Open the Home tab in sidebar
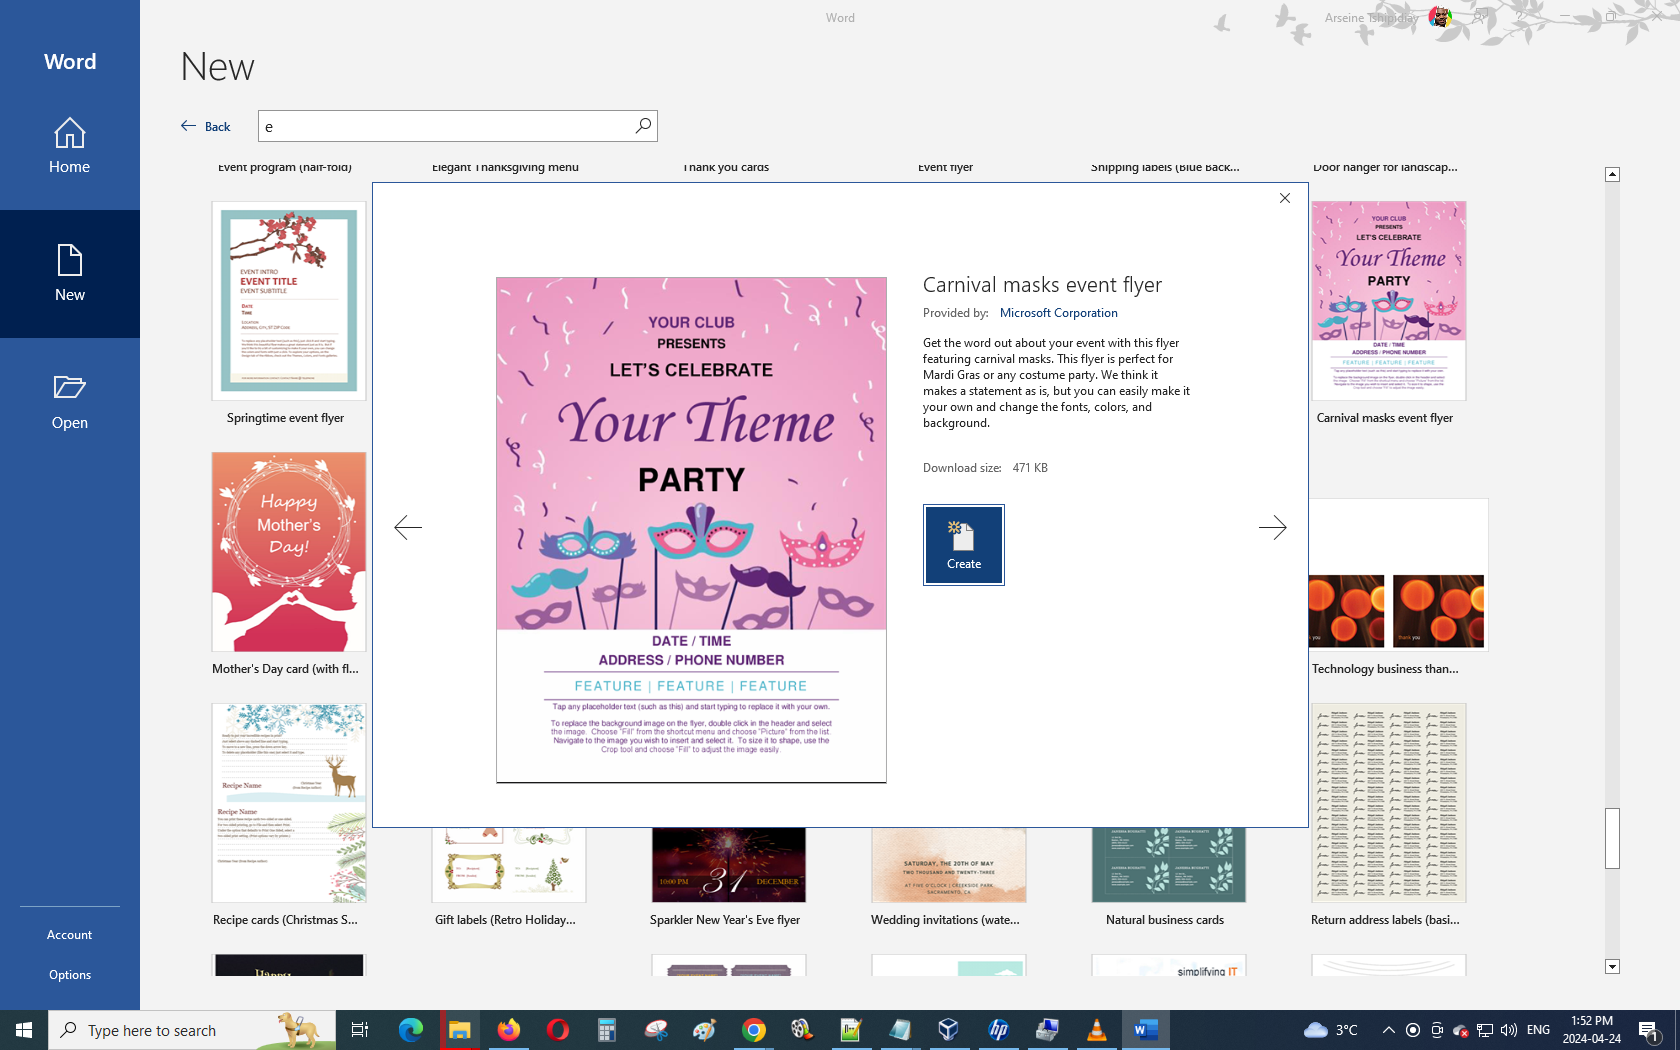Screen dimensions: 1680x1050 70,146
